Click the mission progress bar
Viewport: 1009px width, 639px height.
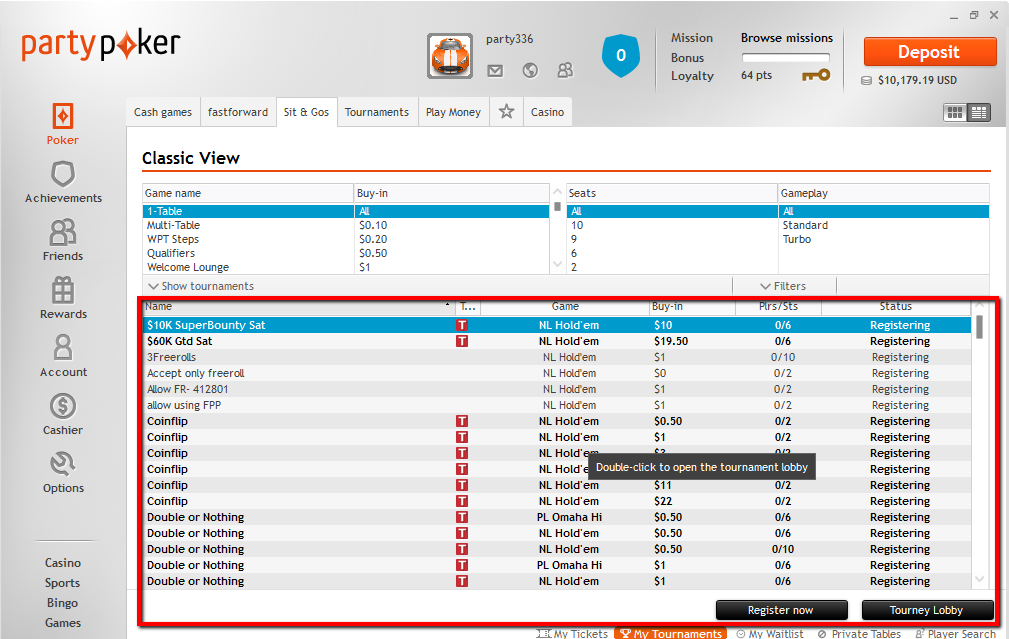786,57
